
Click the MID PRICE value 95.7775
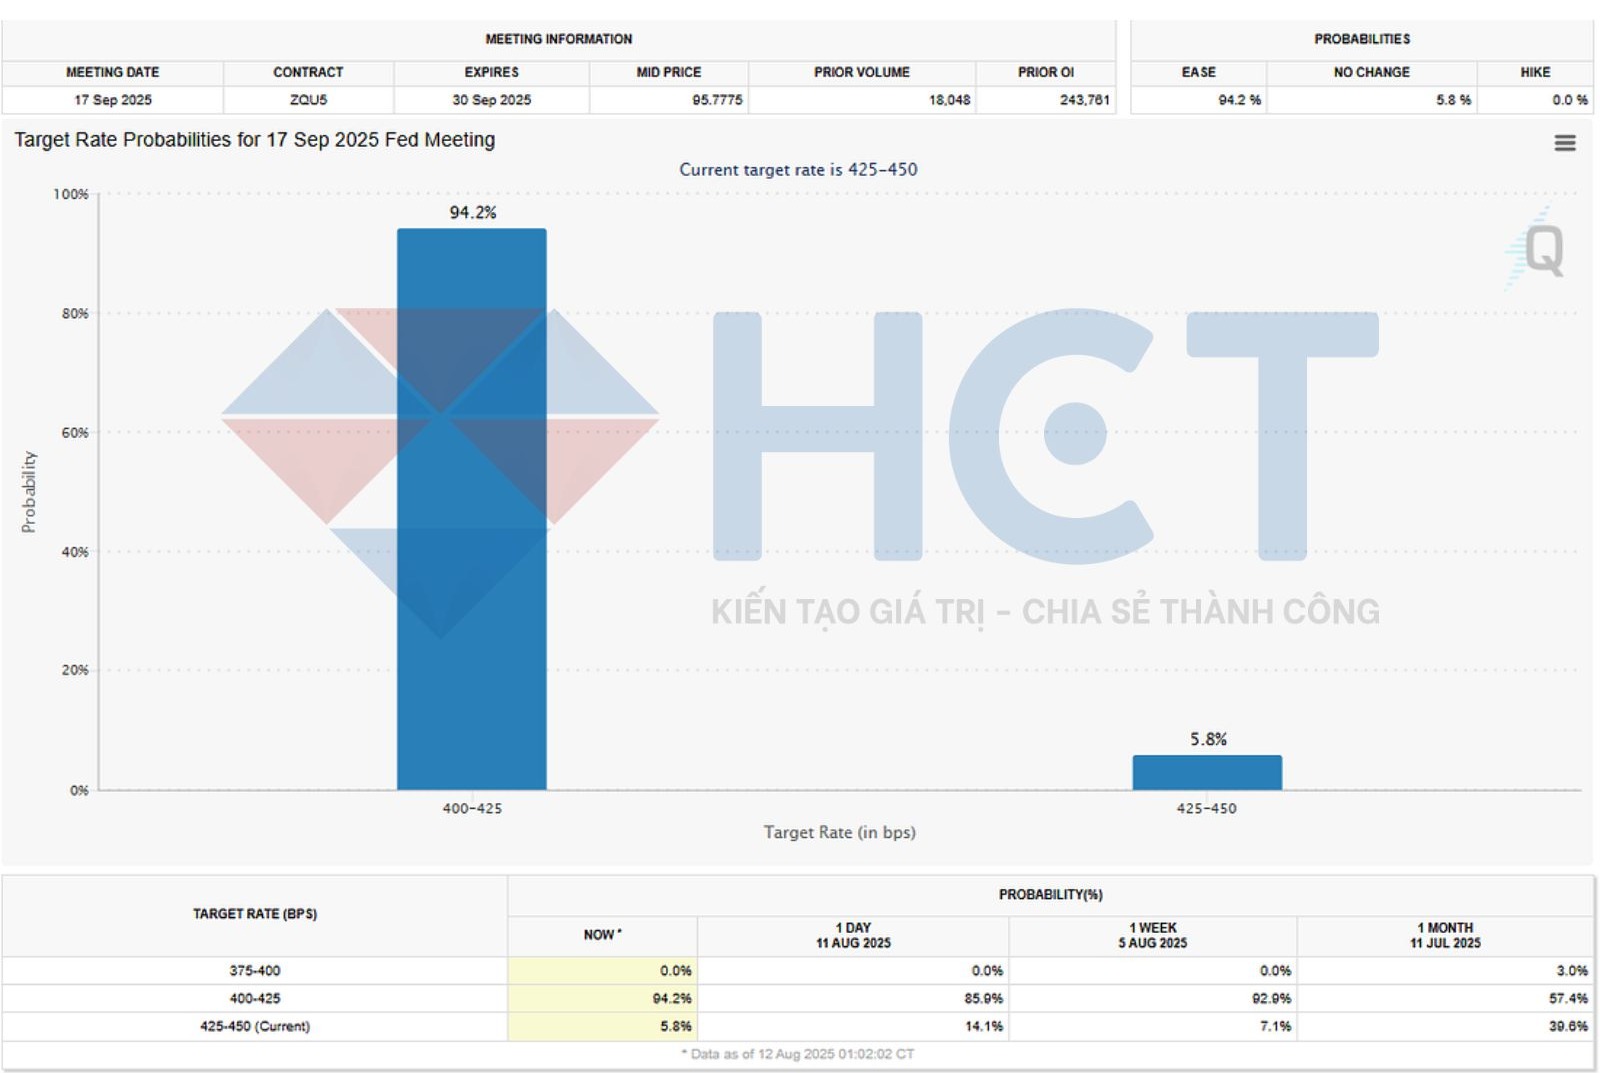[x=716, y=100]
